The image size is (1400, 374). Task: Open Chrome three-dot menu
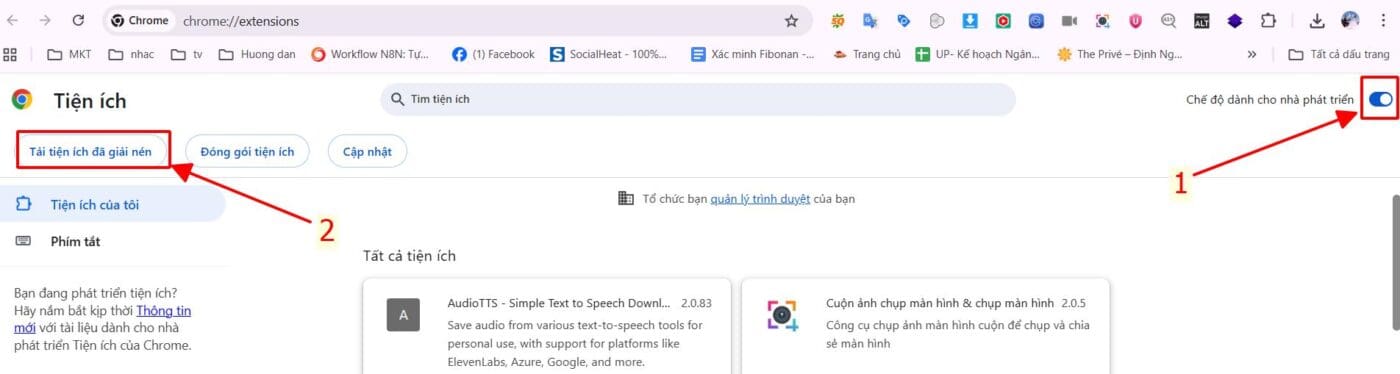(1384, 20)
